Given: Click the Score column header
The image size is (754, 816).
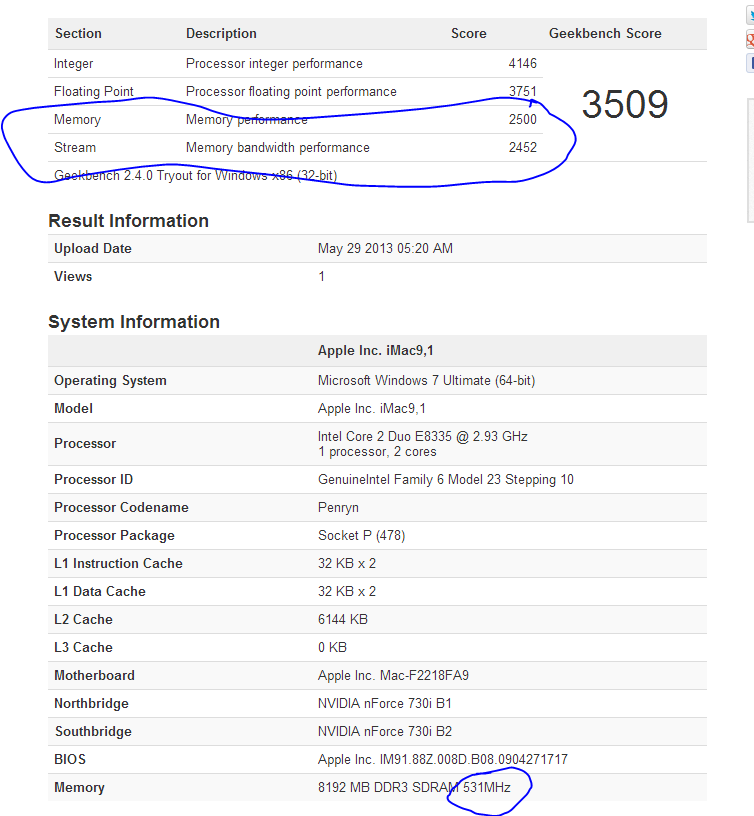Looking at the screenshot, I should tap(468, 33).
